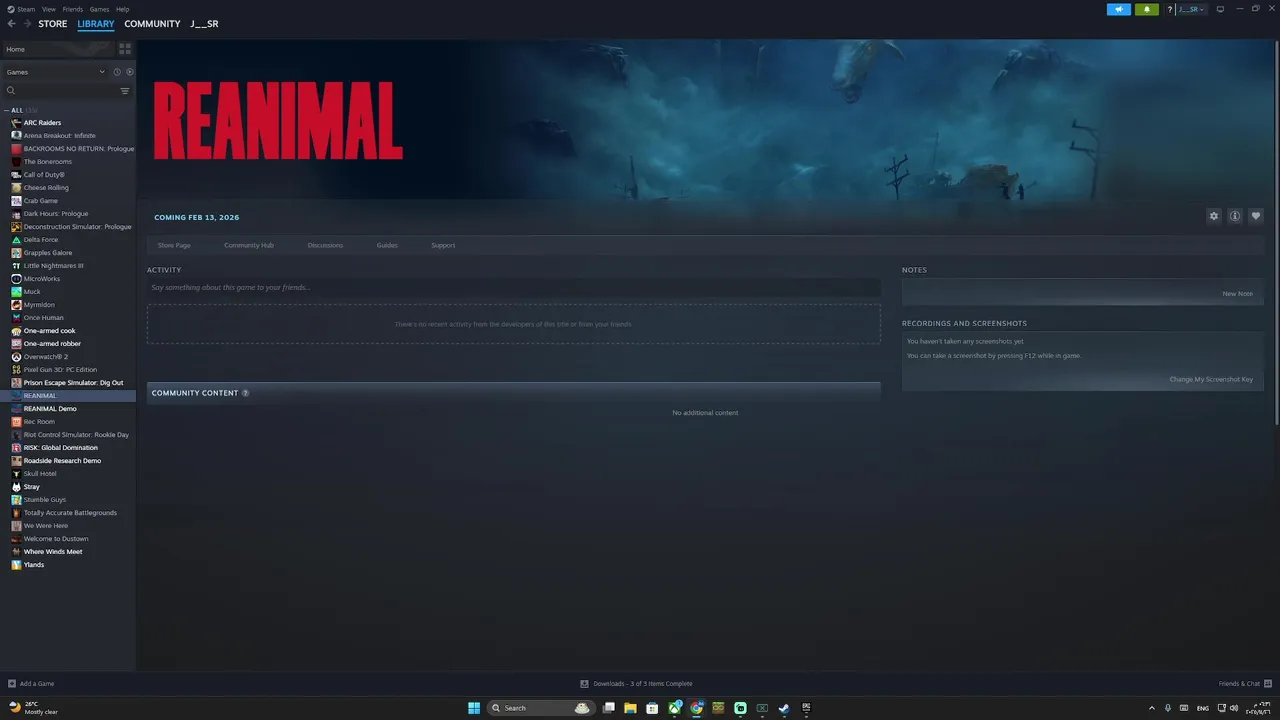Open REANIMAL Support link

point(443,245)
